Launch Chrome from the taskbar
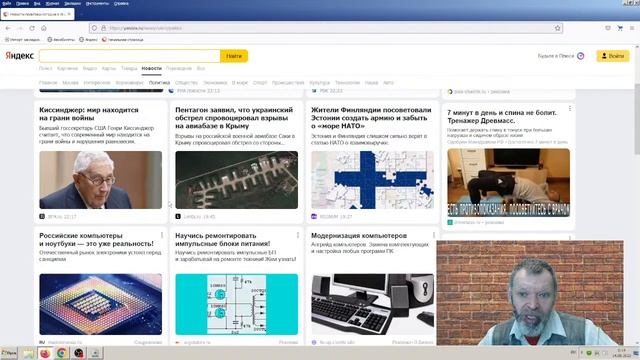The image size is (640, 360). click(62, 353)
